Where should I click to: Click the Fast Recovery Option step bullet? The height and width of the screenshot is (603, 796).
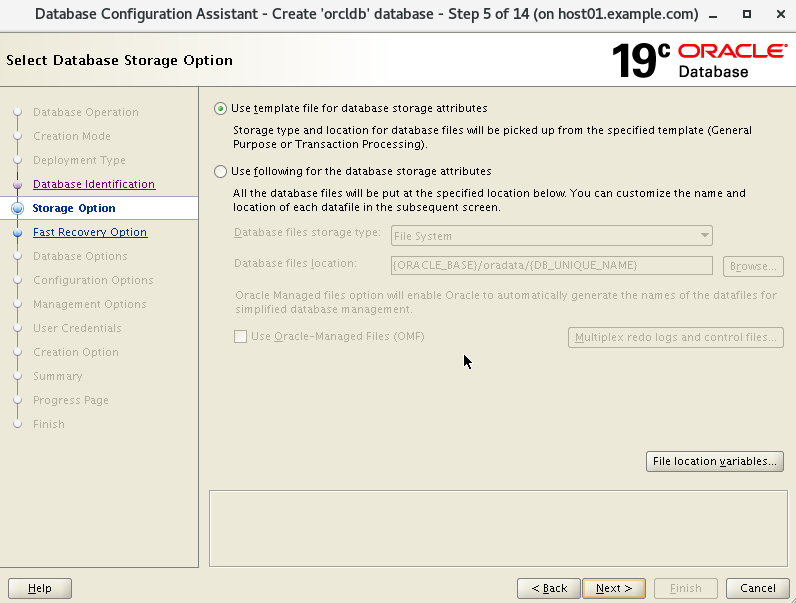point(17,233)
